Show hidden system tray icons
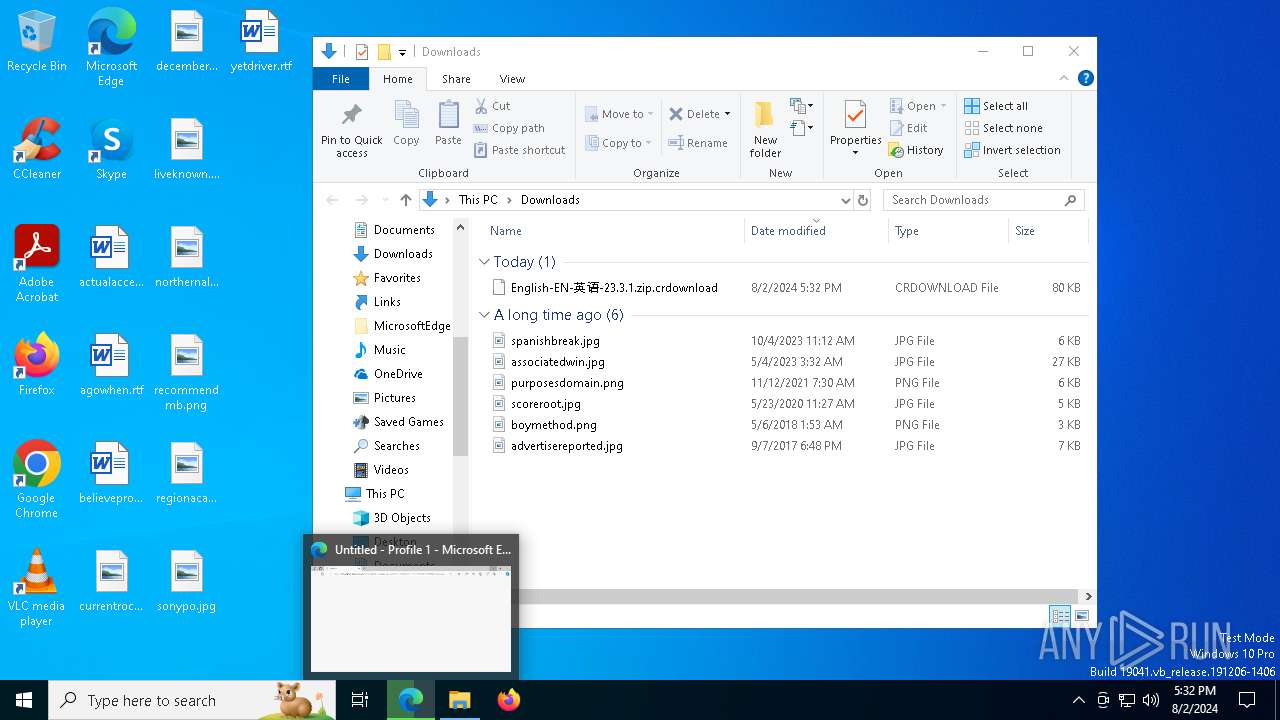This screenshot has width=1280, height=720. (x=1078, y=700)
